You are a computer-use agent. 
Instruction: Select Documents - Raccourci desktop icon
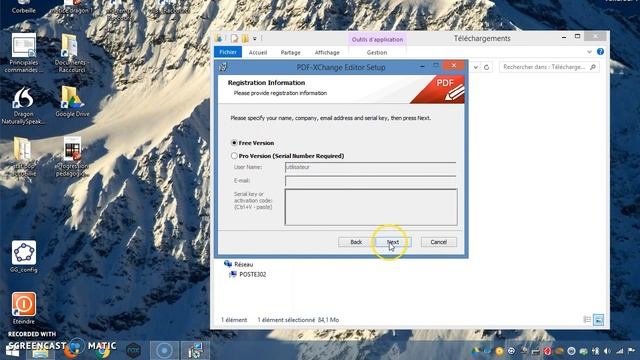tap(71, 53)
